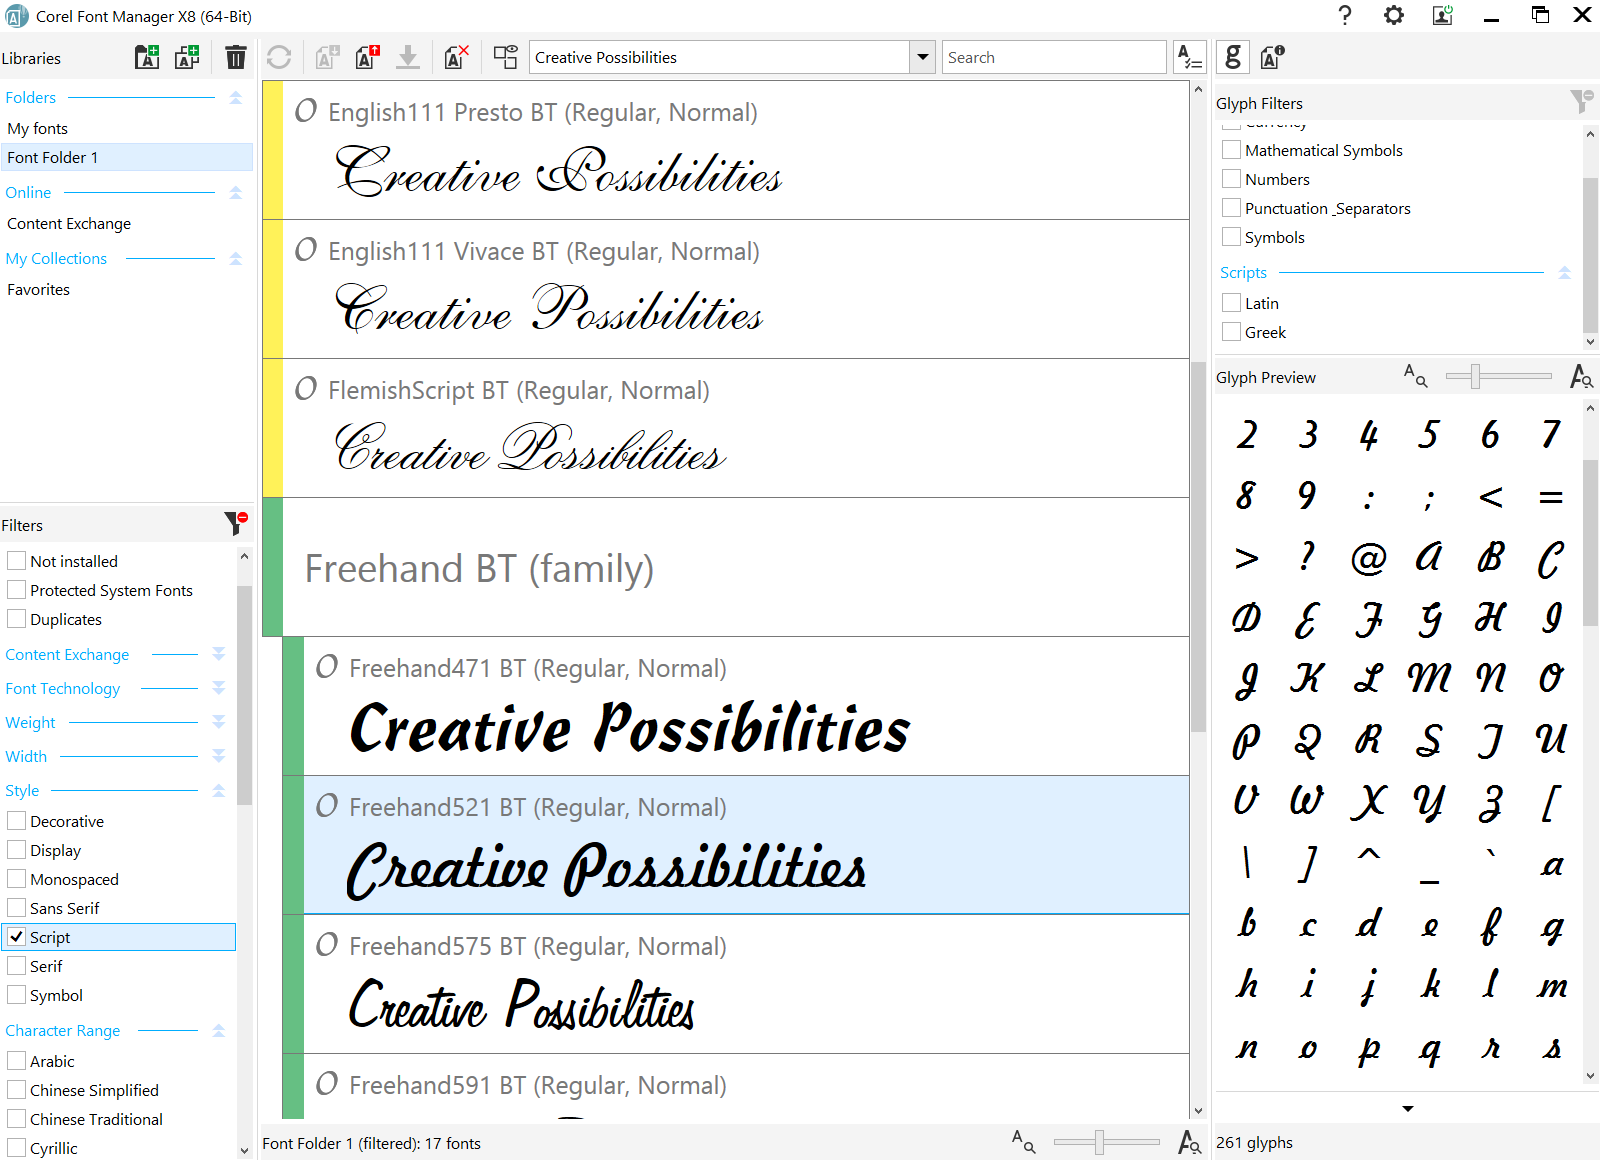Click the trash Delete icon in Libraries

(235, 57)
